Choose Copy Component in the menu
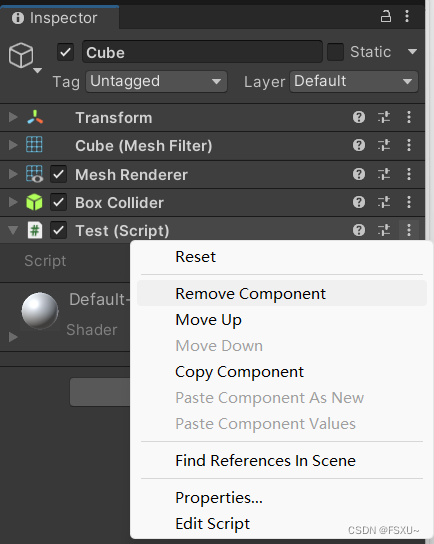Viewport: 434px width, 544px height. (x=239, y=372)
